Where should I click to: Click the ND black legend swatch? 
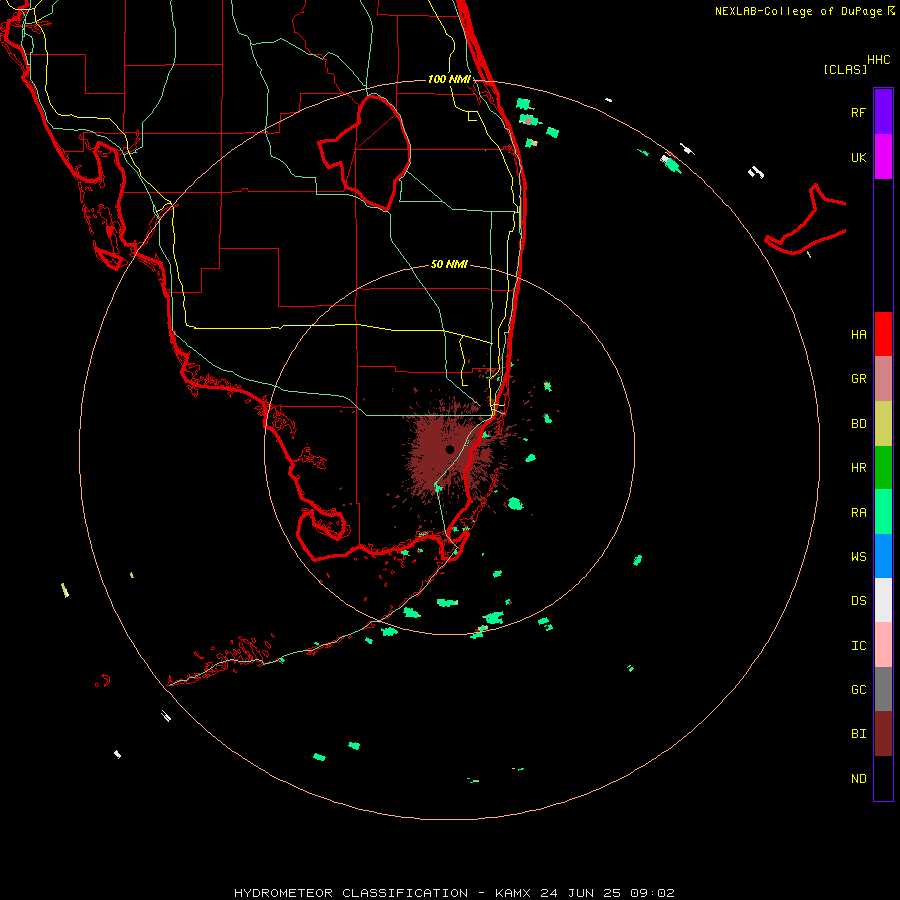[x=883, y=778]
